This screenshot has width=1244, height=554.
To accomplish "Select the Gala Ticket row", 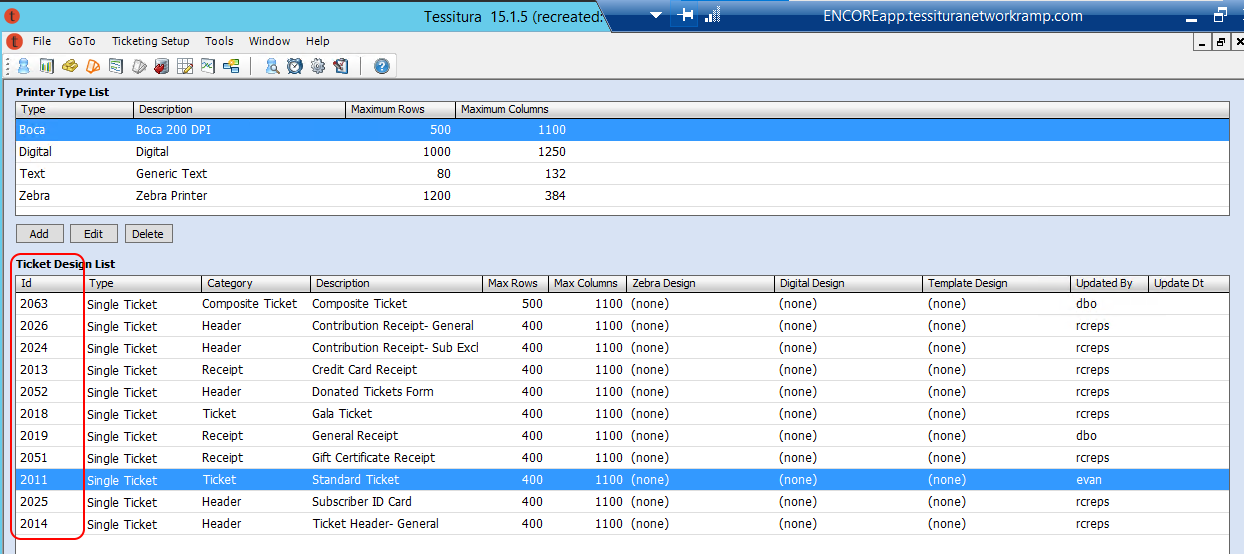I will 622,414.
